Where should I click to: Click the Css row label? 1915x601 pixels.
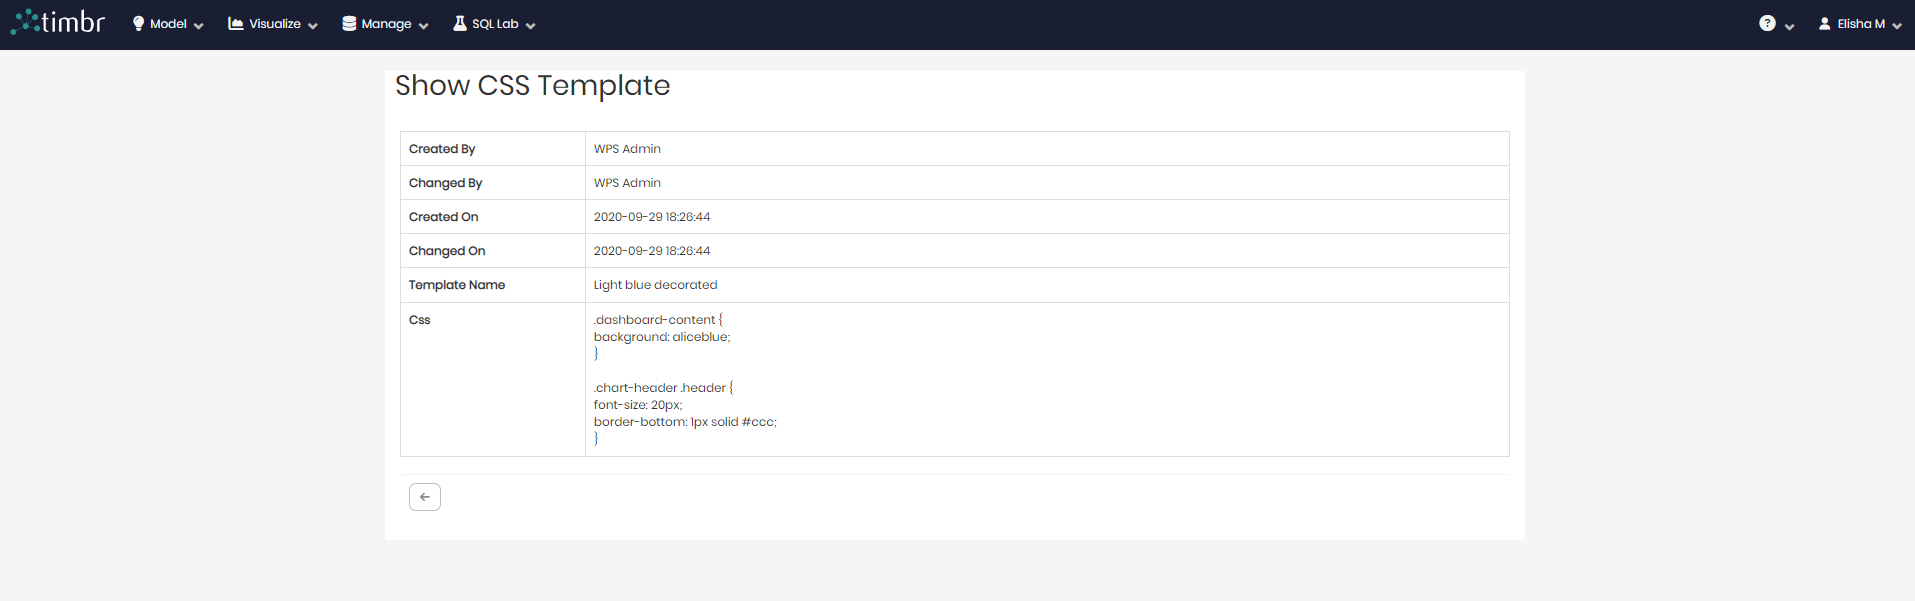point(420,320)
